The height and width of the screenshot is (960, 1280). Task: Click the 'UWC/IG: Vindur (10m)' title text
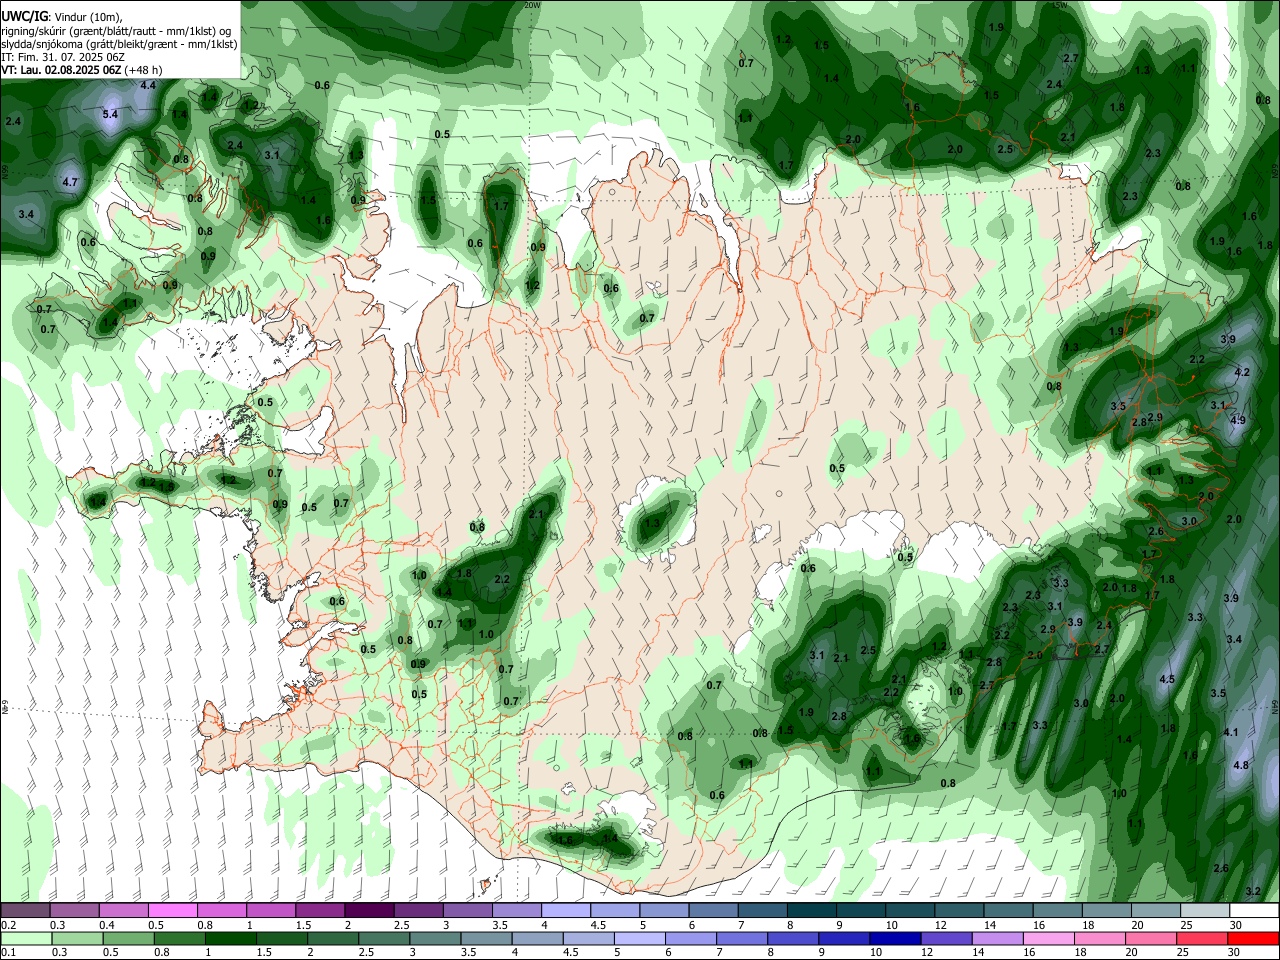tap(62, 17)
